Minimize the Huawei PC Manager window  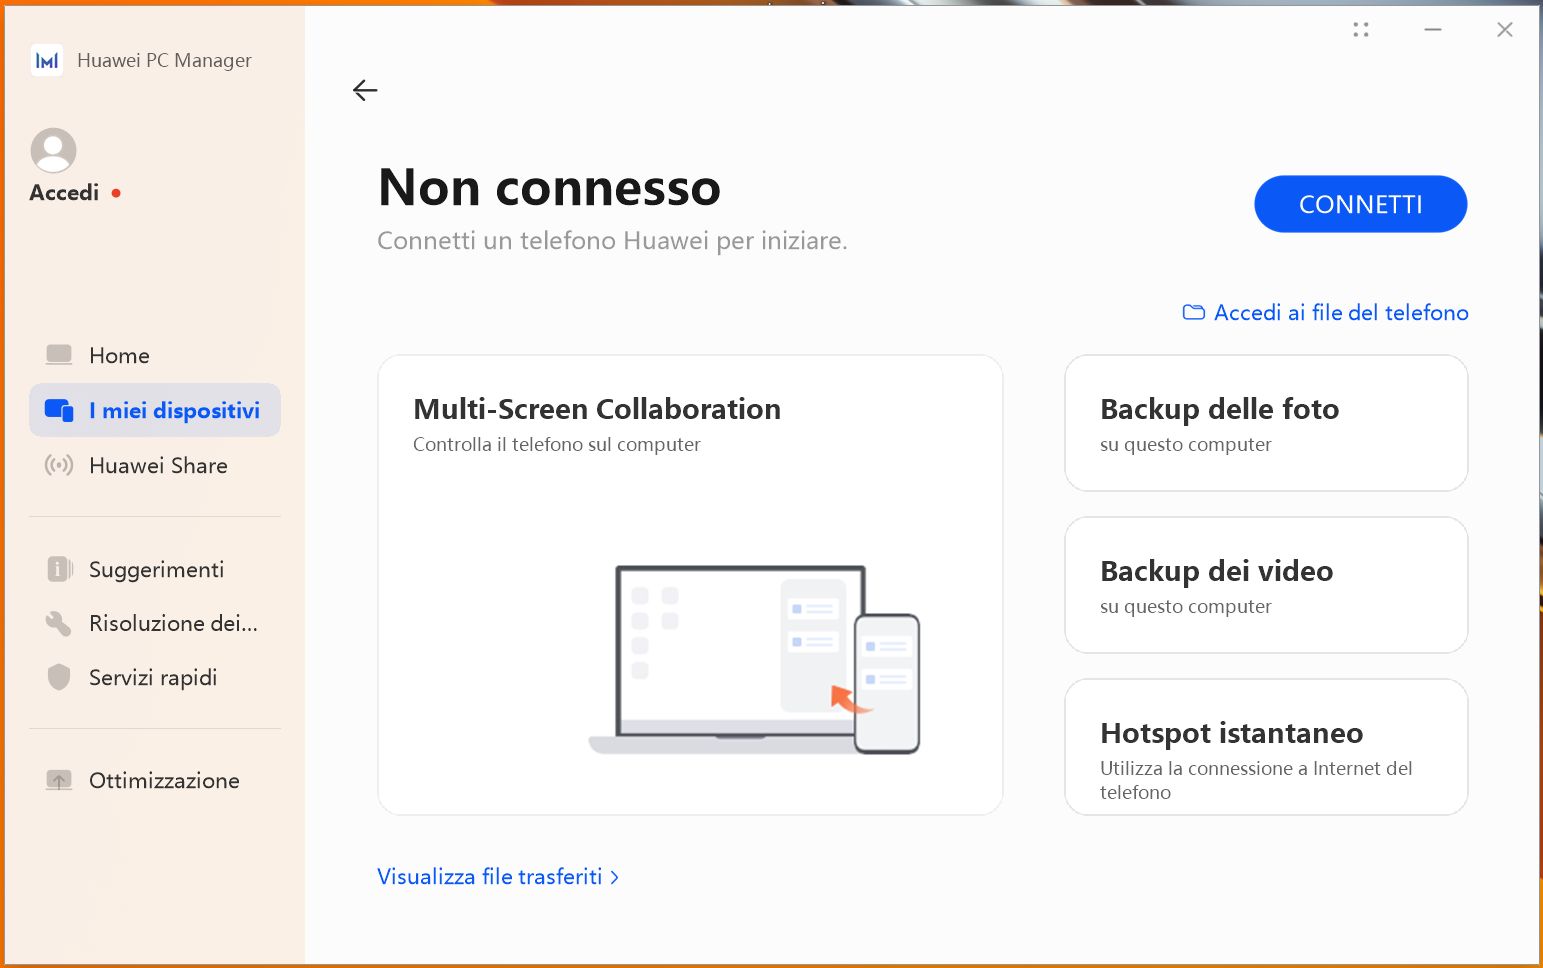coord(1433,30)
